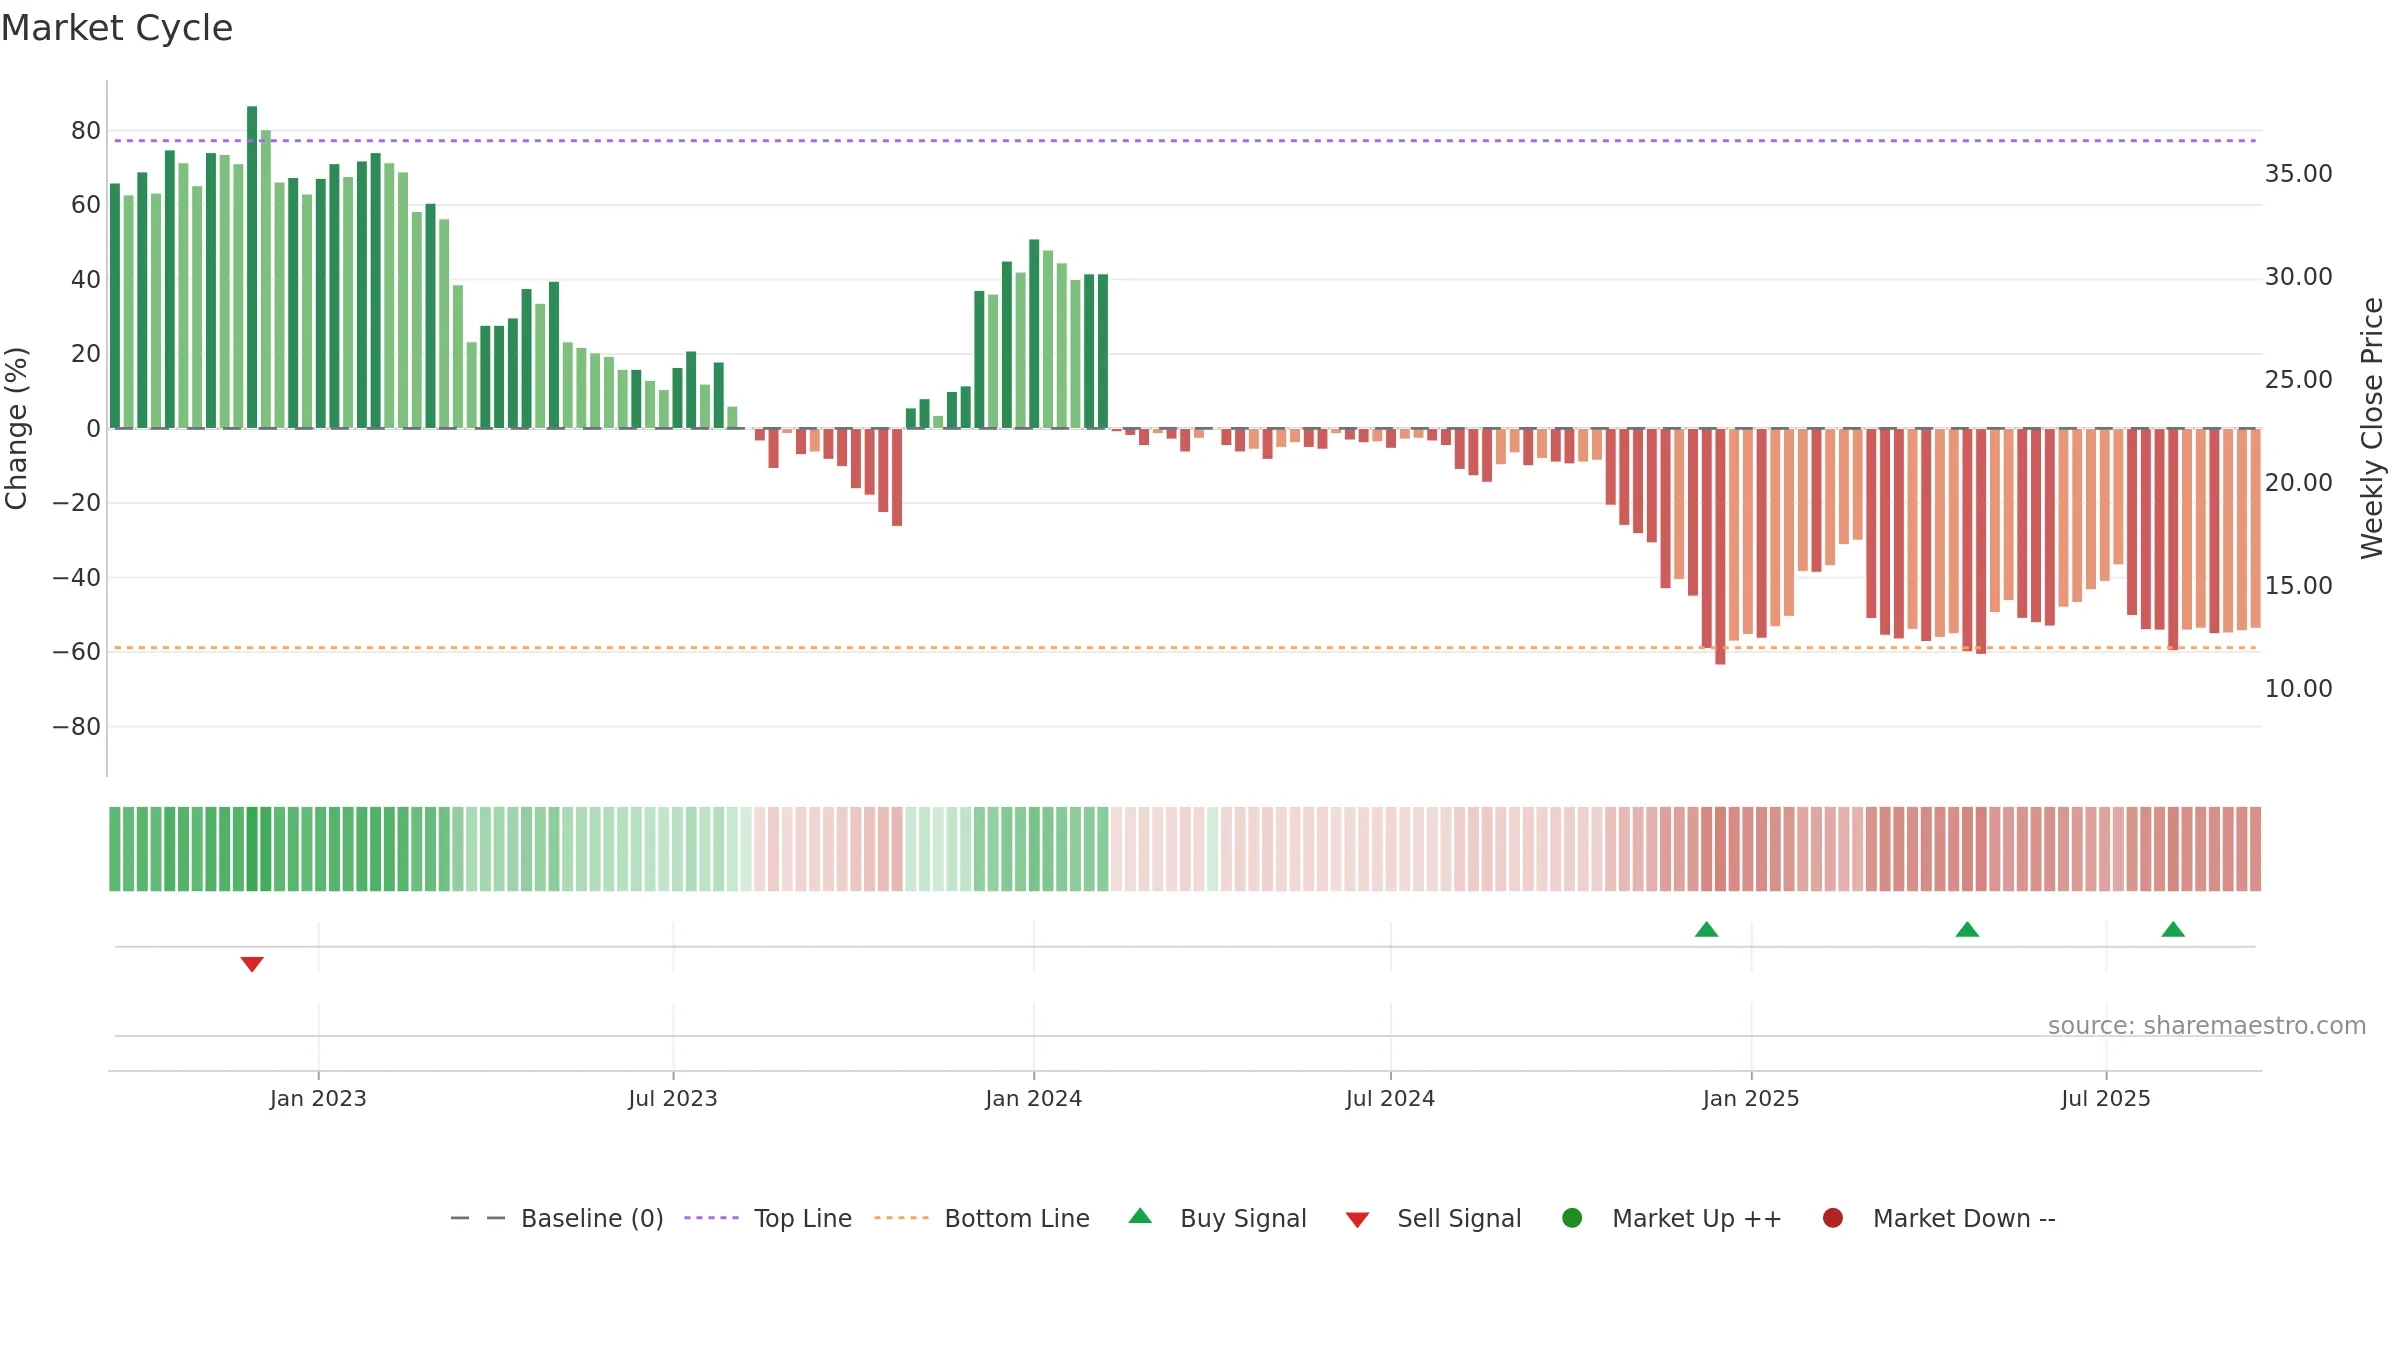Click the green Market Up circle in legend
This screenshot has height=1350, width=2400.
click(x=1572, y=1218)
